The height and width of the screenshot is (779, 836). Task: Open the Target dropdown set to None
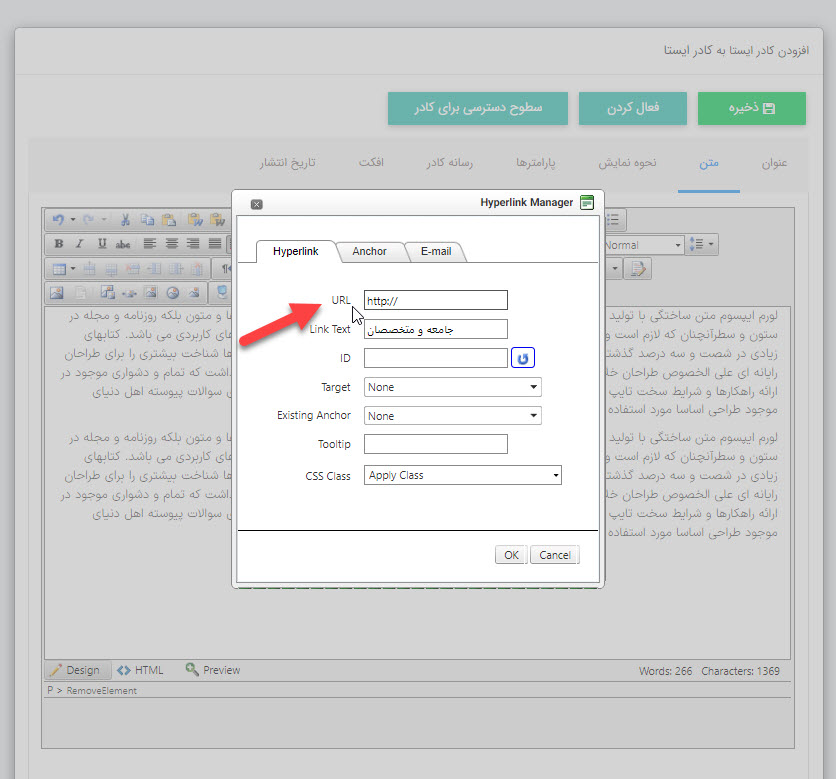(x=452, y=387)
